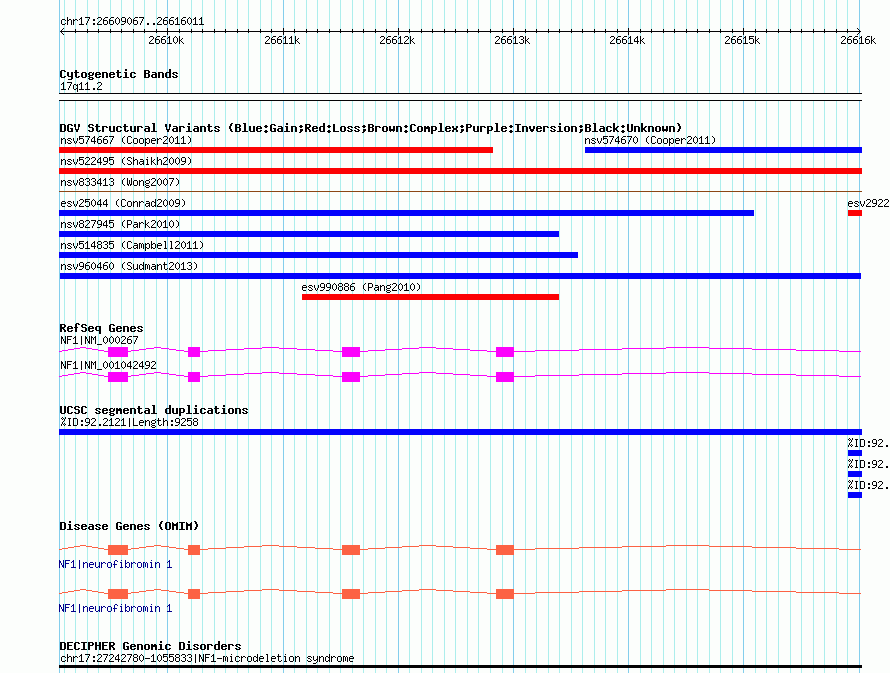The height and width of the screenshot is (673, 890).
Task: Click last exon box of NF1|NM_001042492 transcript
Action: (505, 377)
